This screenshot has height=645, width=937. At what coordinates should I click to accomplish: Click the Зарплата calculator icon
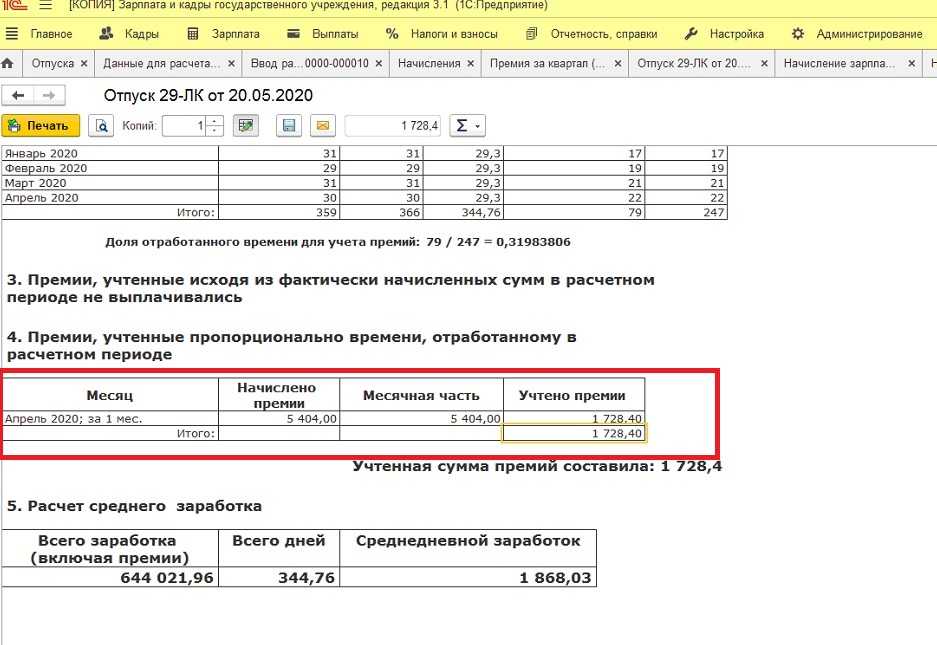tap(192, 34)
